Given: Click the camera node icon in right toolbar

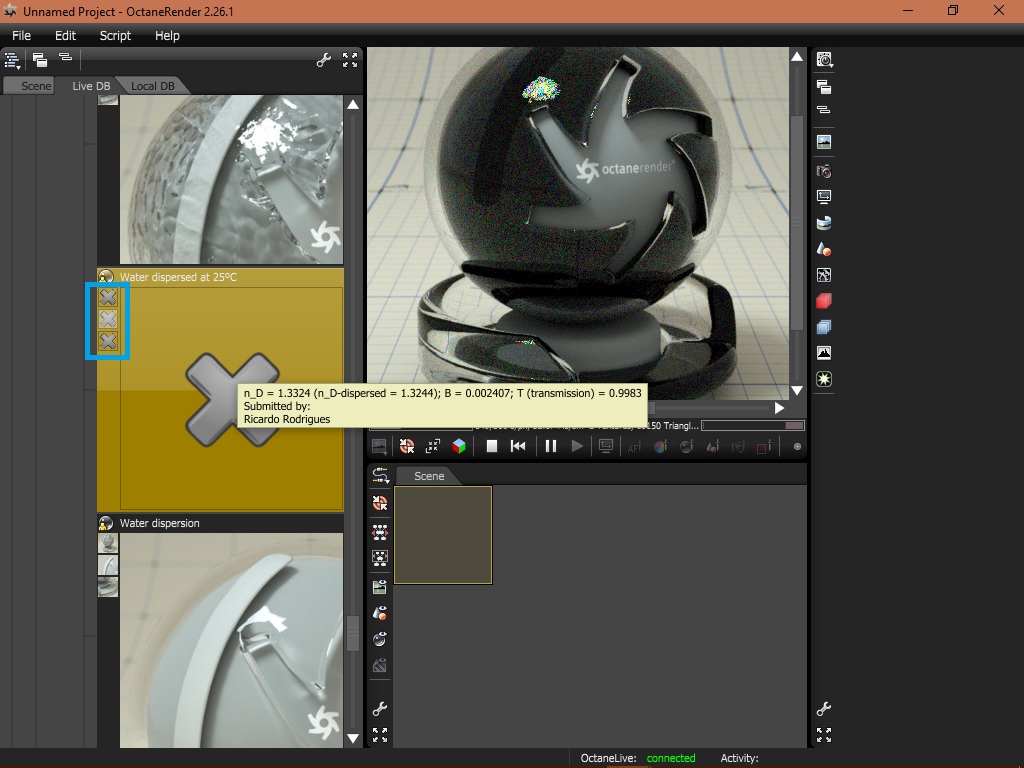Looking at the screenshot, I should (x=824, y=172).
